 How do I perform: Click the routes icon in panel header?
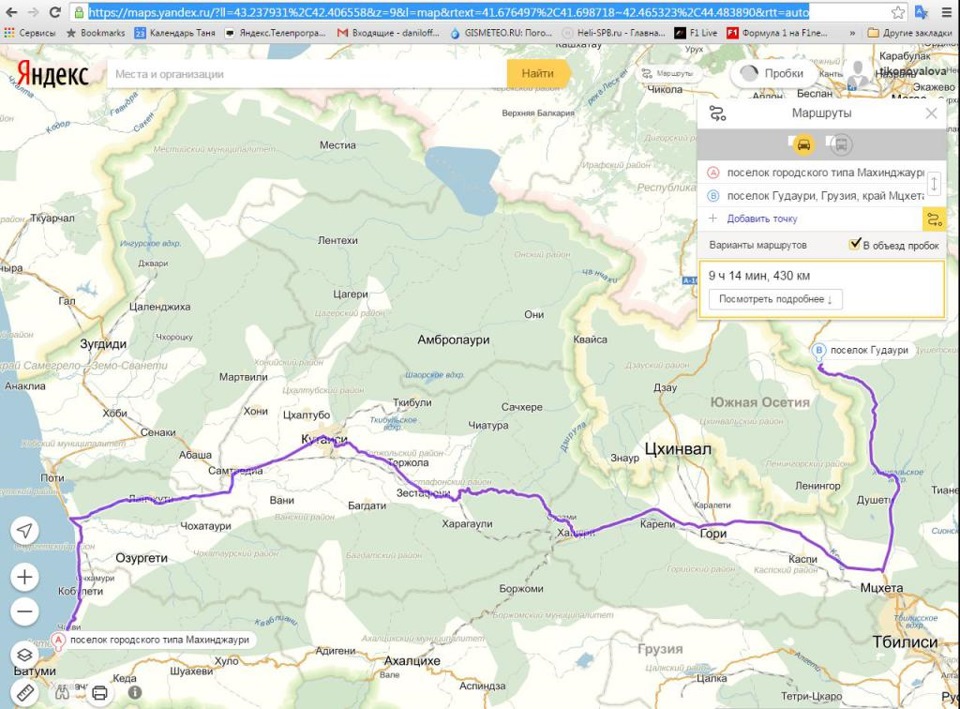pos(717,113)
